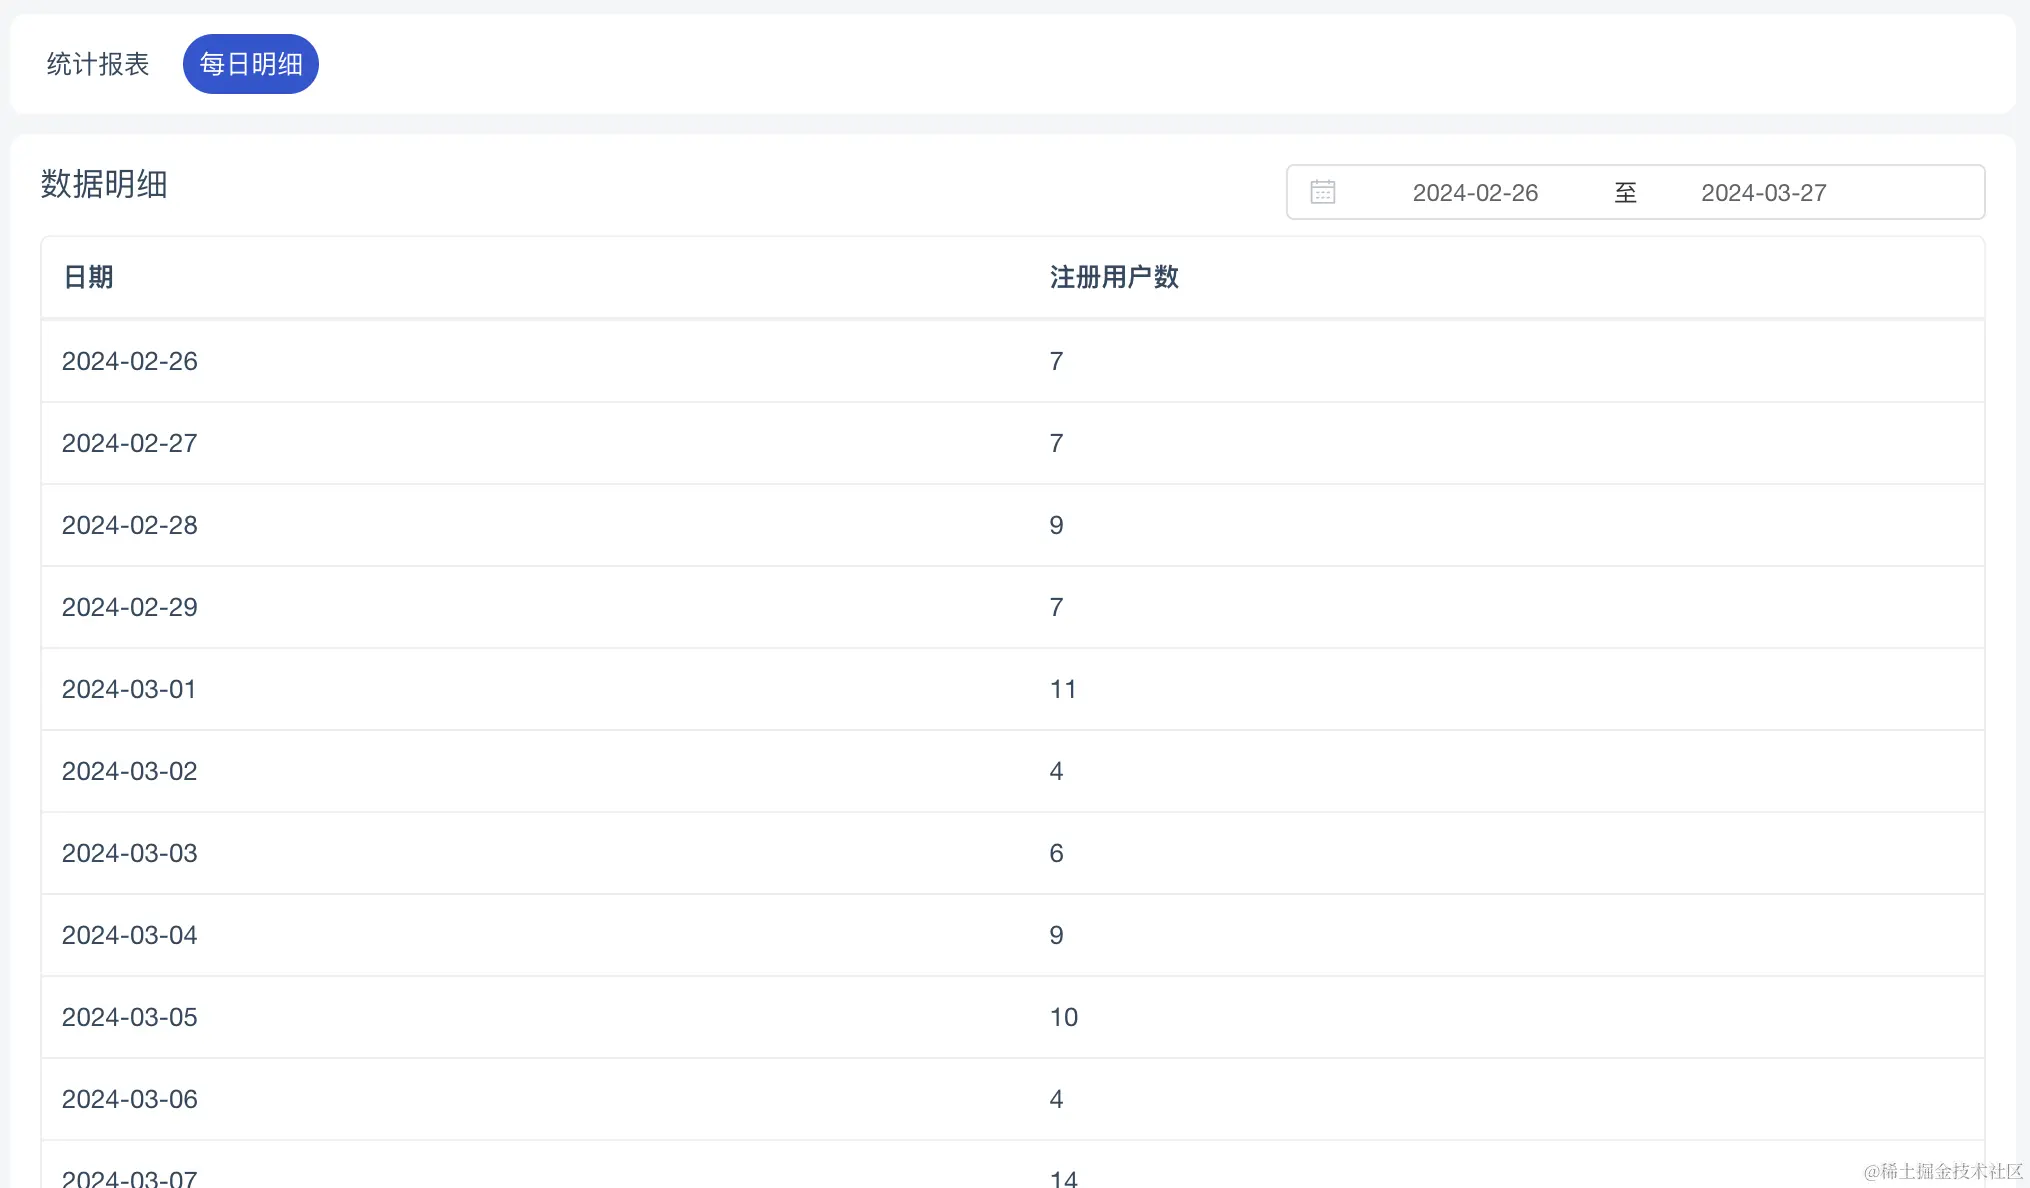Click value 11 for 2024-03-01

[x=1062, y=689]
